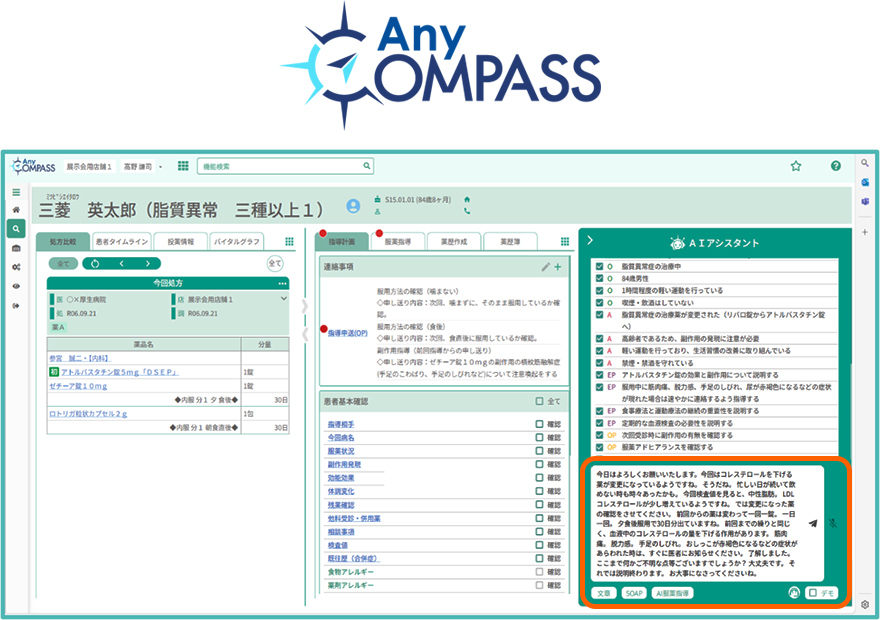Open grid icon beside バイタルグラフ tab
Image resolution: width=880 pixels, height=620 pixels.
click(289, 241)
